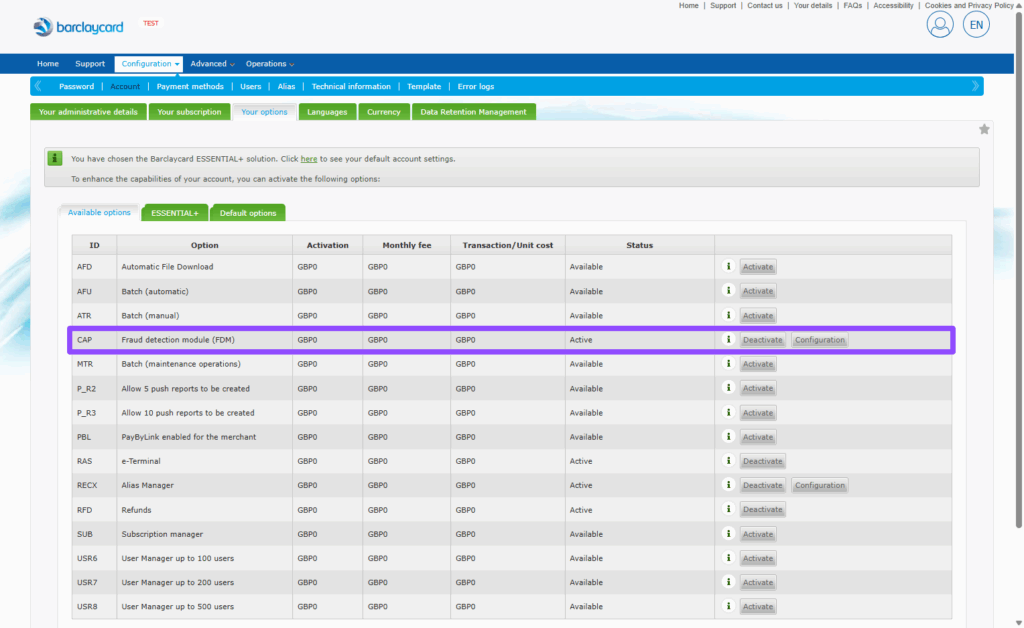Open the user profile icon

[940, 25]
